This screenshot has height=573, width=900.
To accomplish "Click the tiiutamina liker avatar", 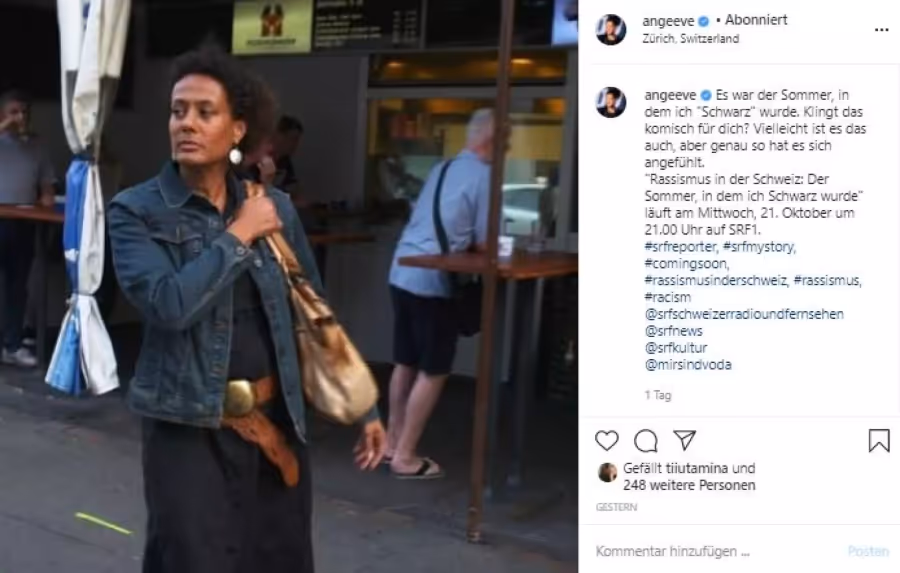I will coord(607,473).
